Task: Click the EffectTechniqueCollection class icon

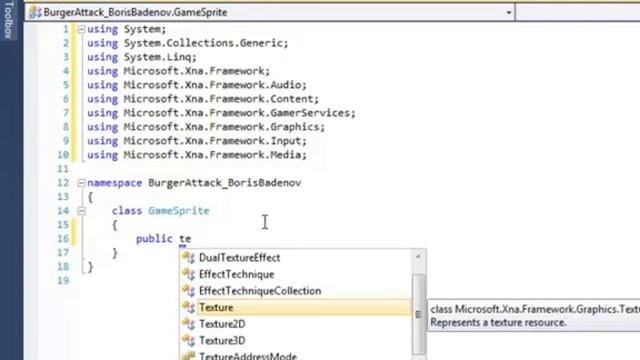Action: 189,291
